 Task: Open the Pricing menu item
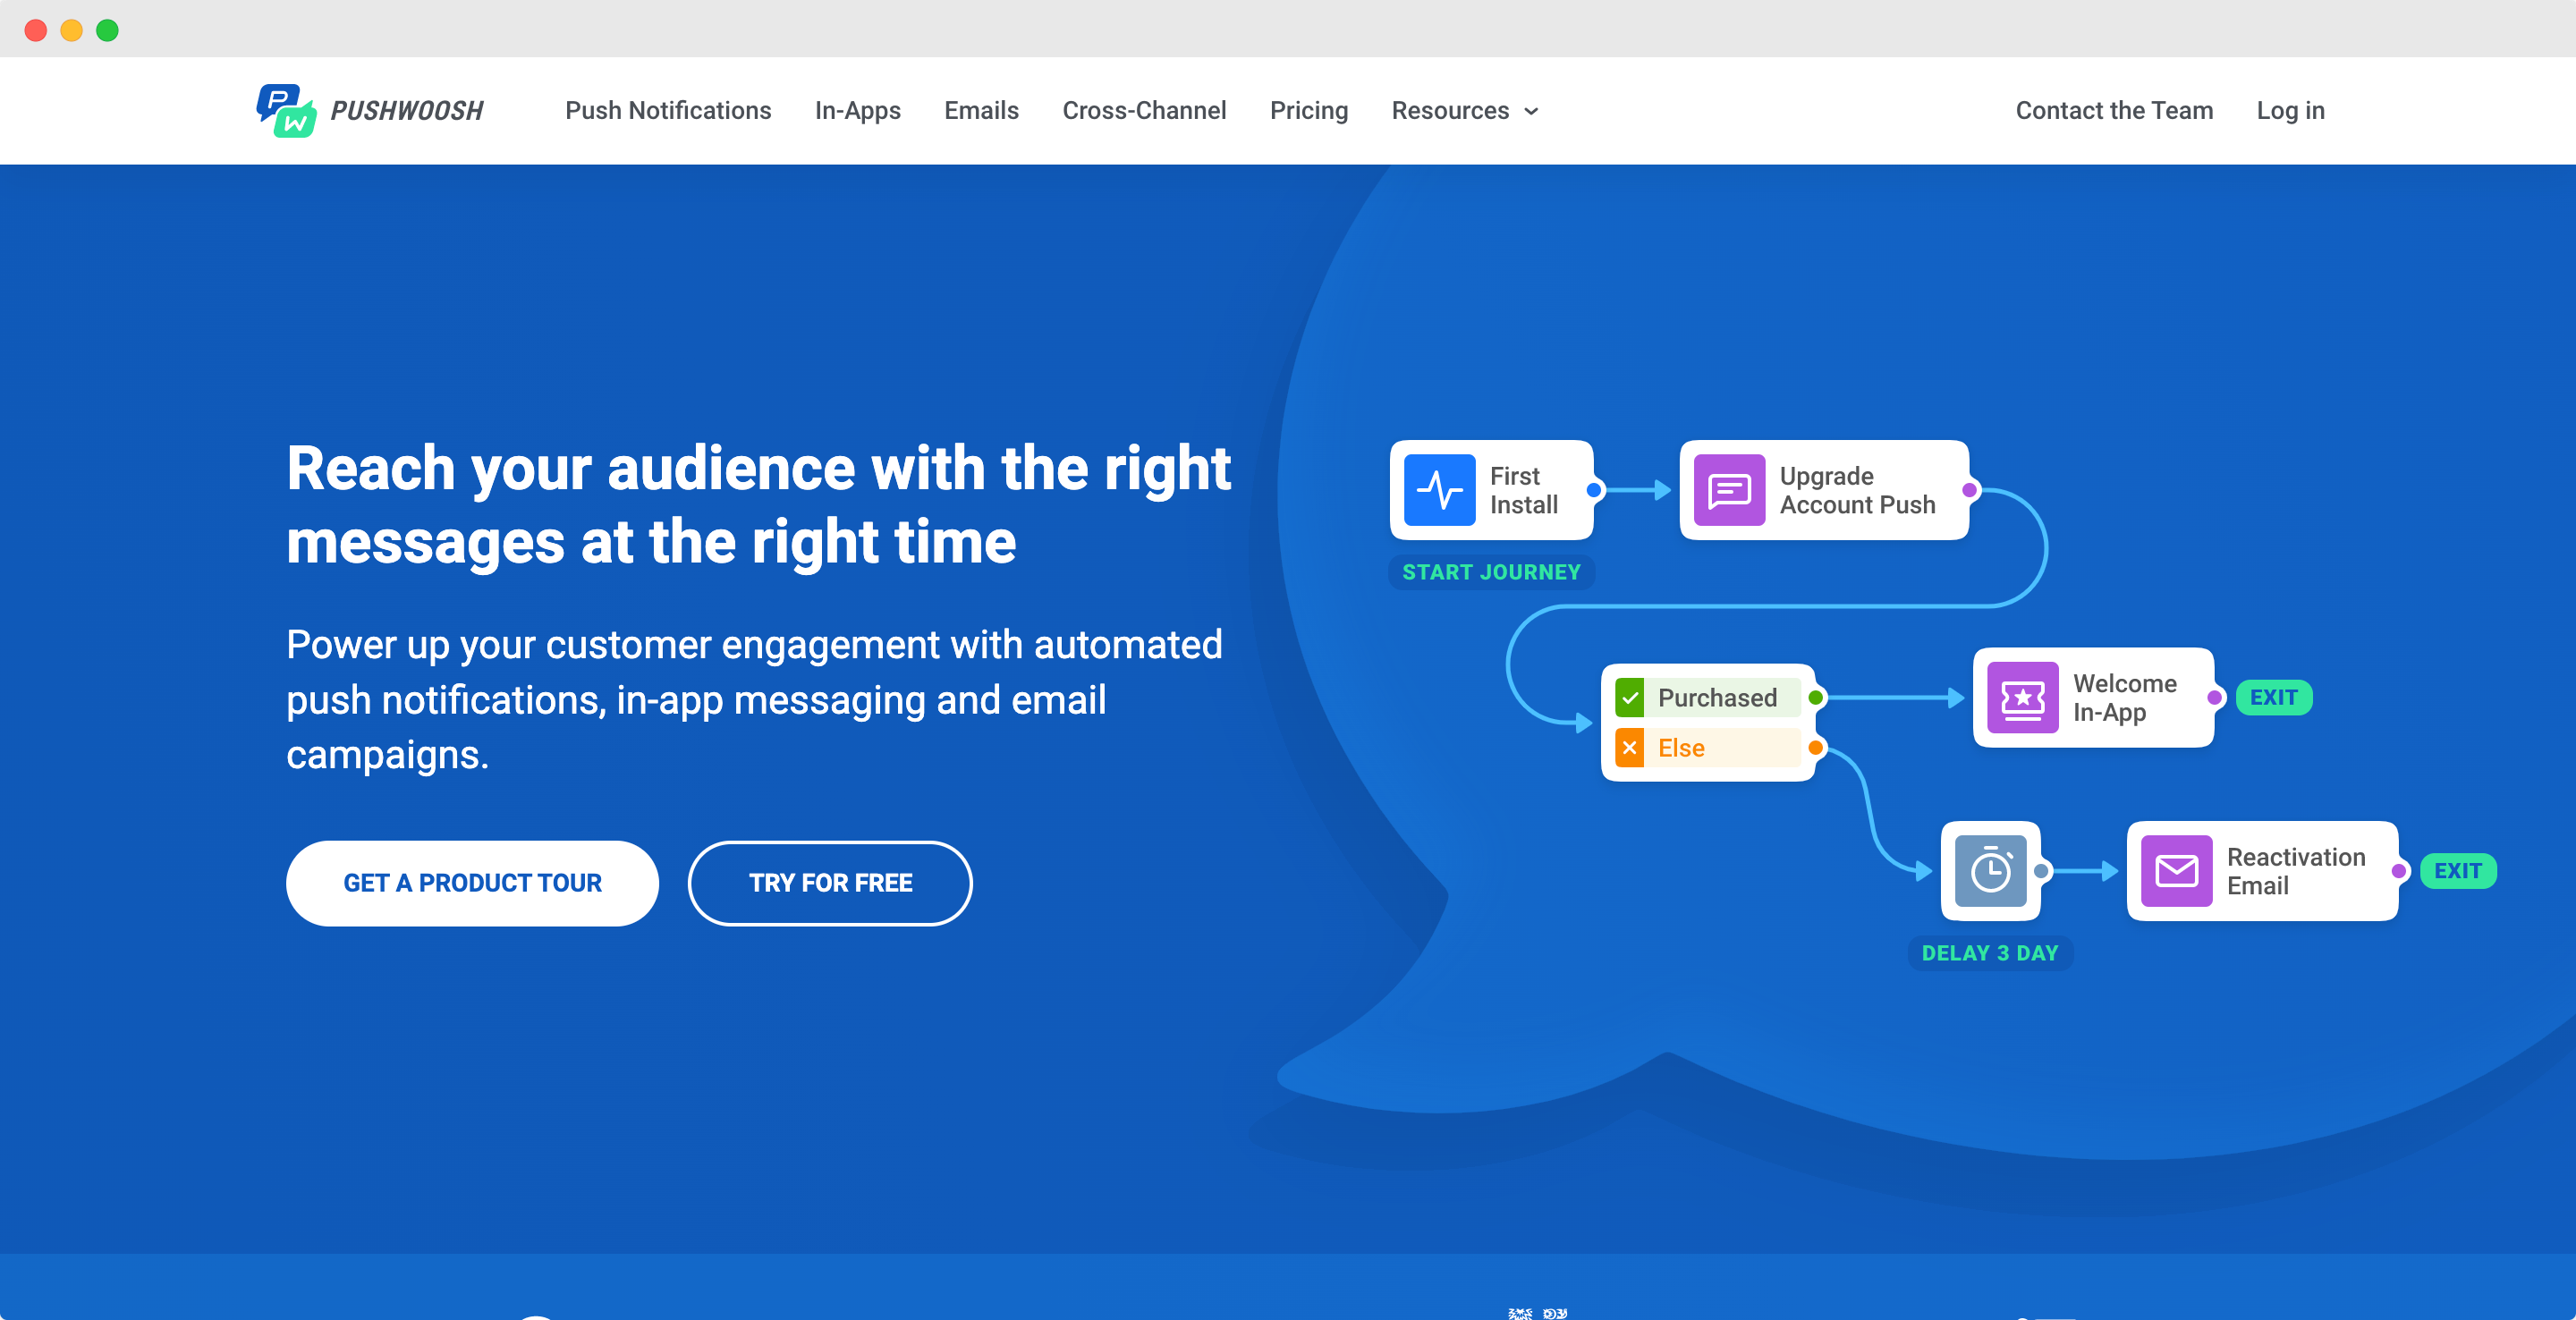coord(1308,111)
